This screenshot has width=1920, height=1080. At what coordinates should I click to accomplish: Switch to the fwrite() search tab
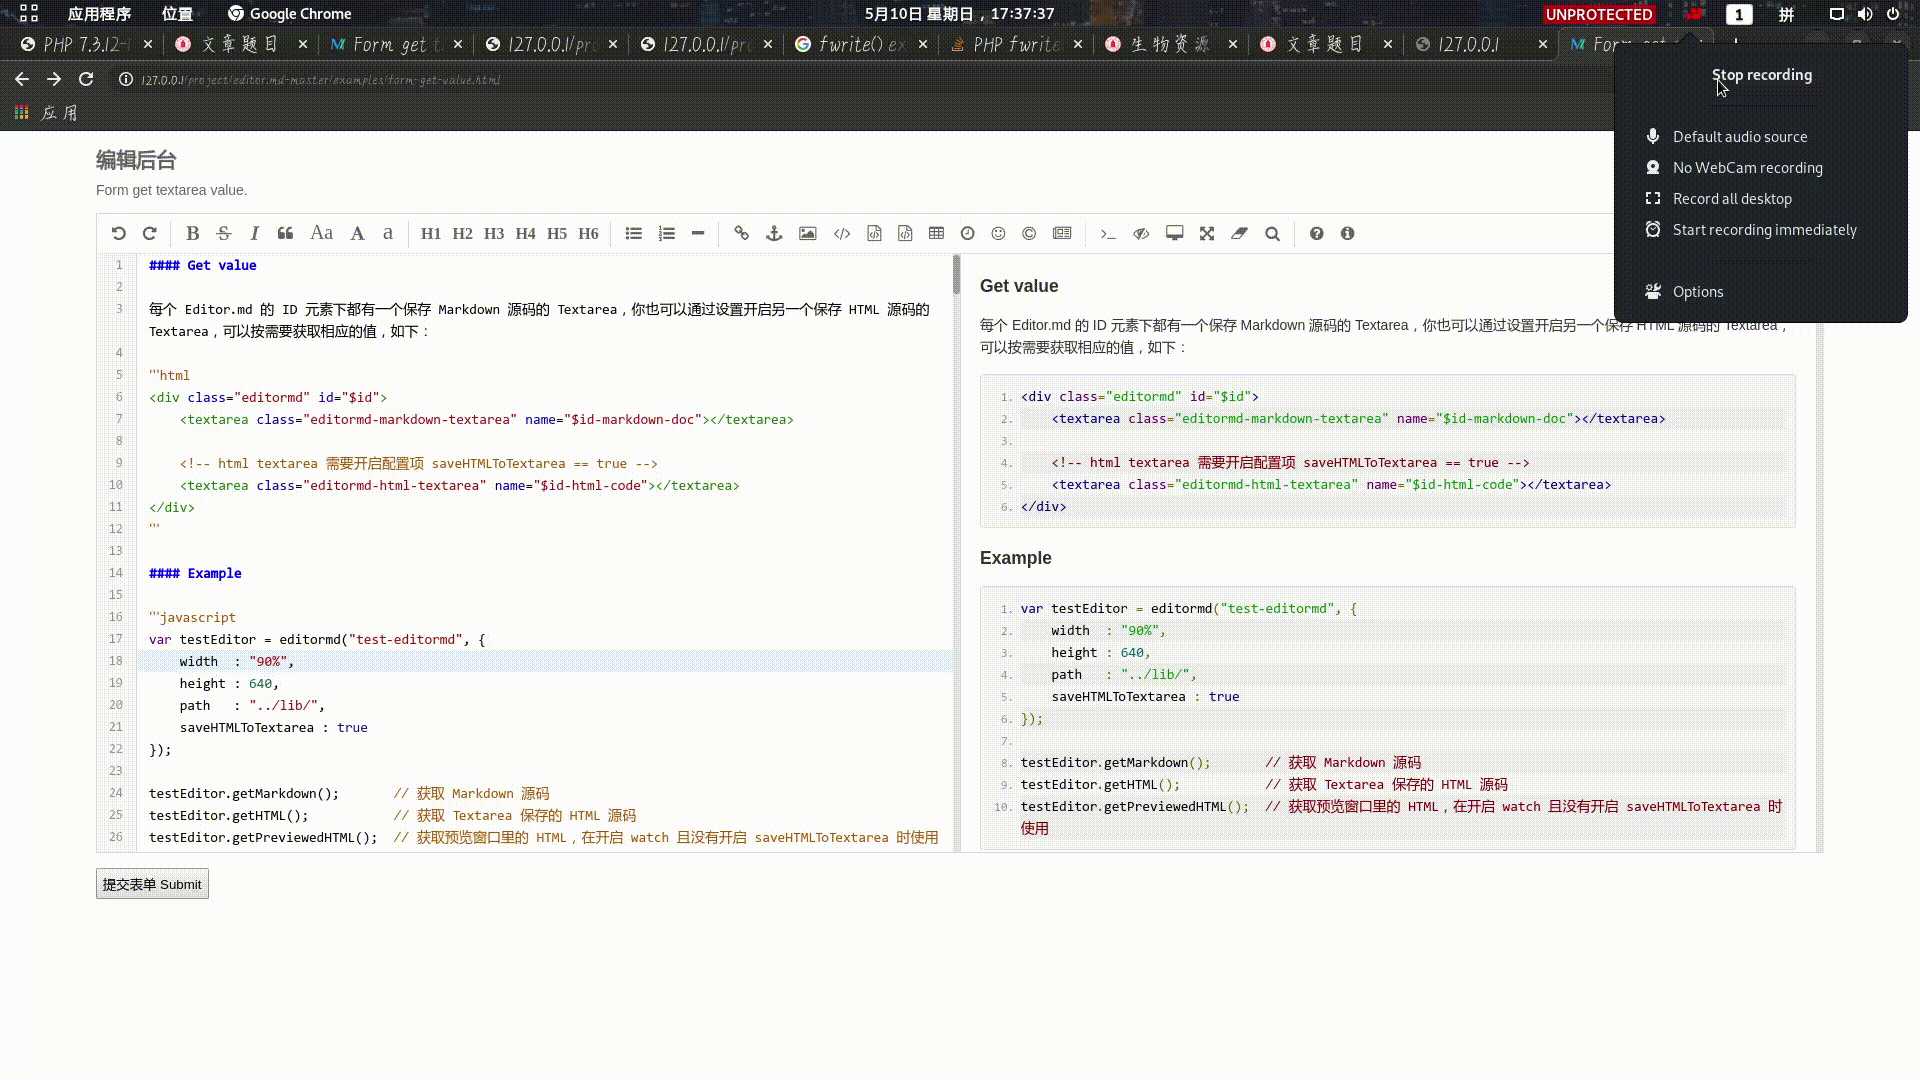(x=861, y=44)
